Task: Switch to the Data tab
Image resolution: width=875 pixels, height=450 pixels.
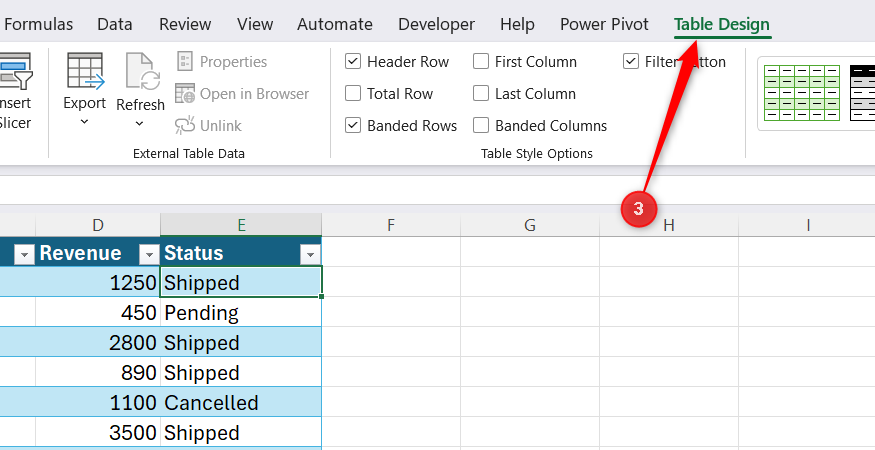Action: [115, 25]
